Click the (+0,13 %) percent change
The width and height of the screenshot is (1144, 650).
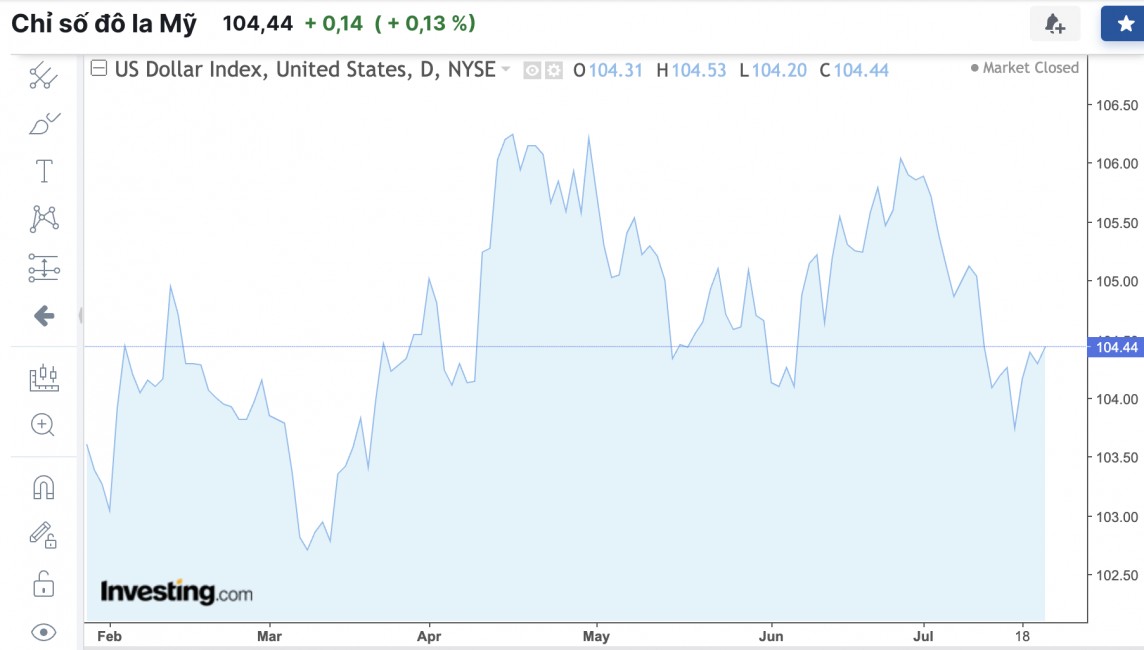[x=425, y=23]
